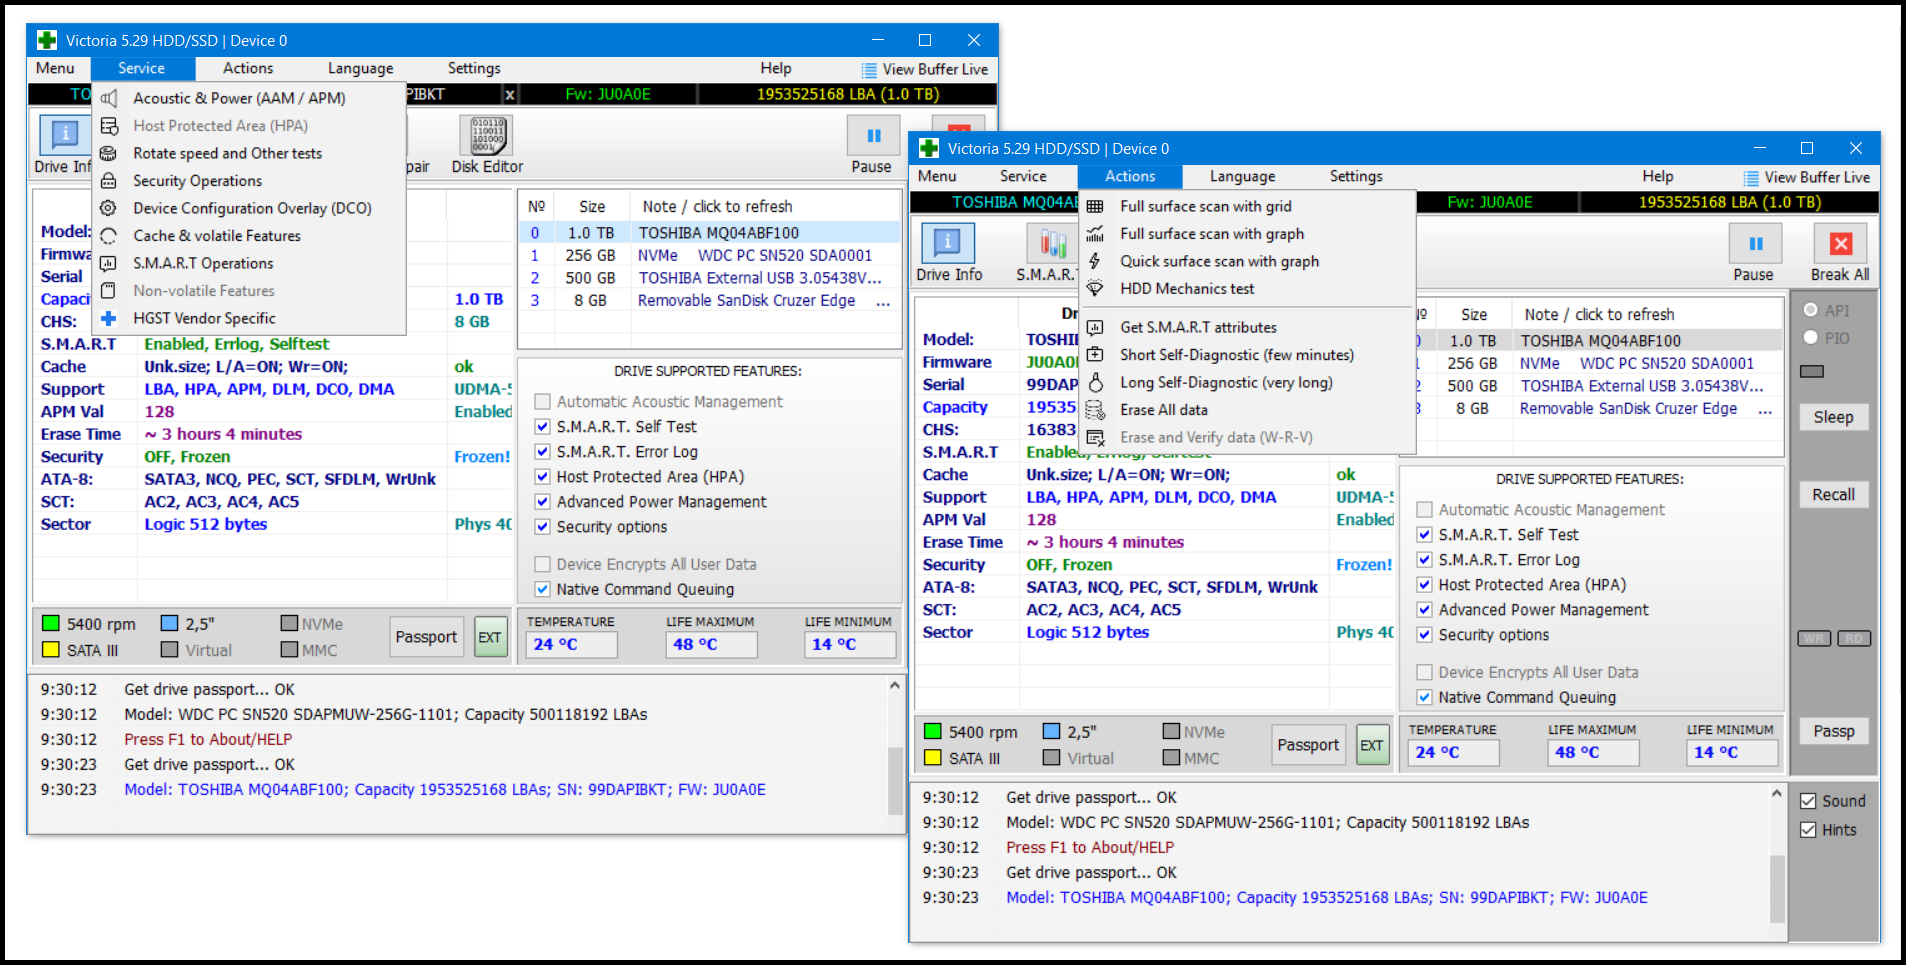Click blue 2,5" color indicator in right window
Image resolution: width=1906 pixels, height=965 pixels.
coord(1051,731)
